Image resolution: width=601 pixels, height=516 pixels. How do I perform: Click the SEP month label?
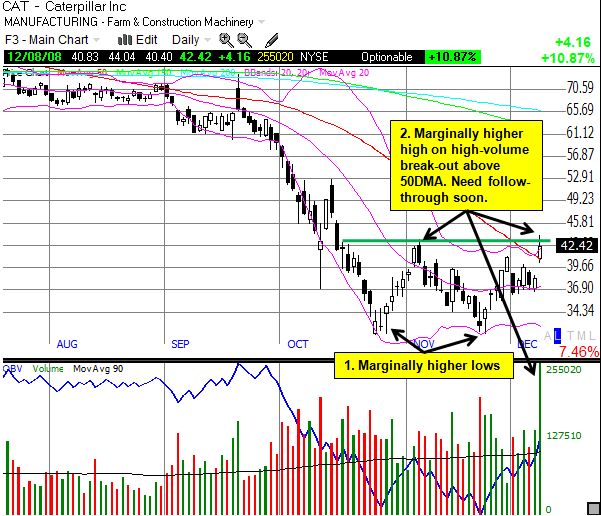click(180, 344)
